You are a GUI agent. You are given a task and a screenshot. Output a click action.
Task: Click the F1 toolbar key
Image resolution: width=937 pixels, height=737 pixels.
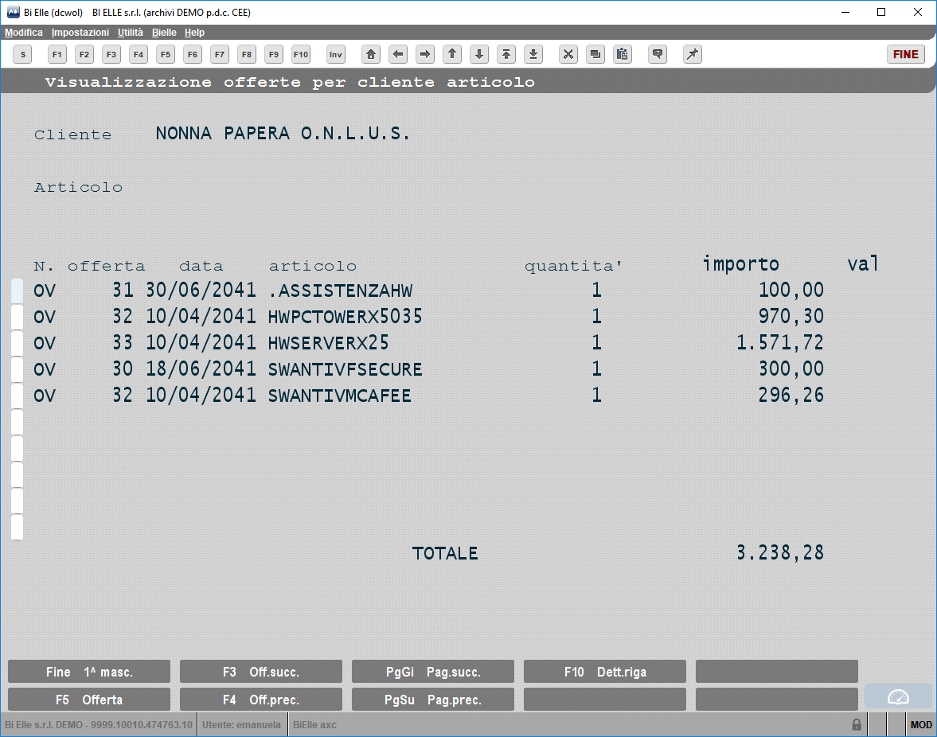(x=57, y=54)
